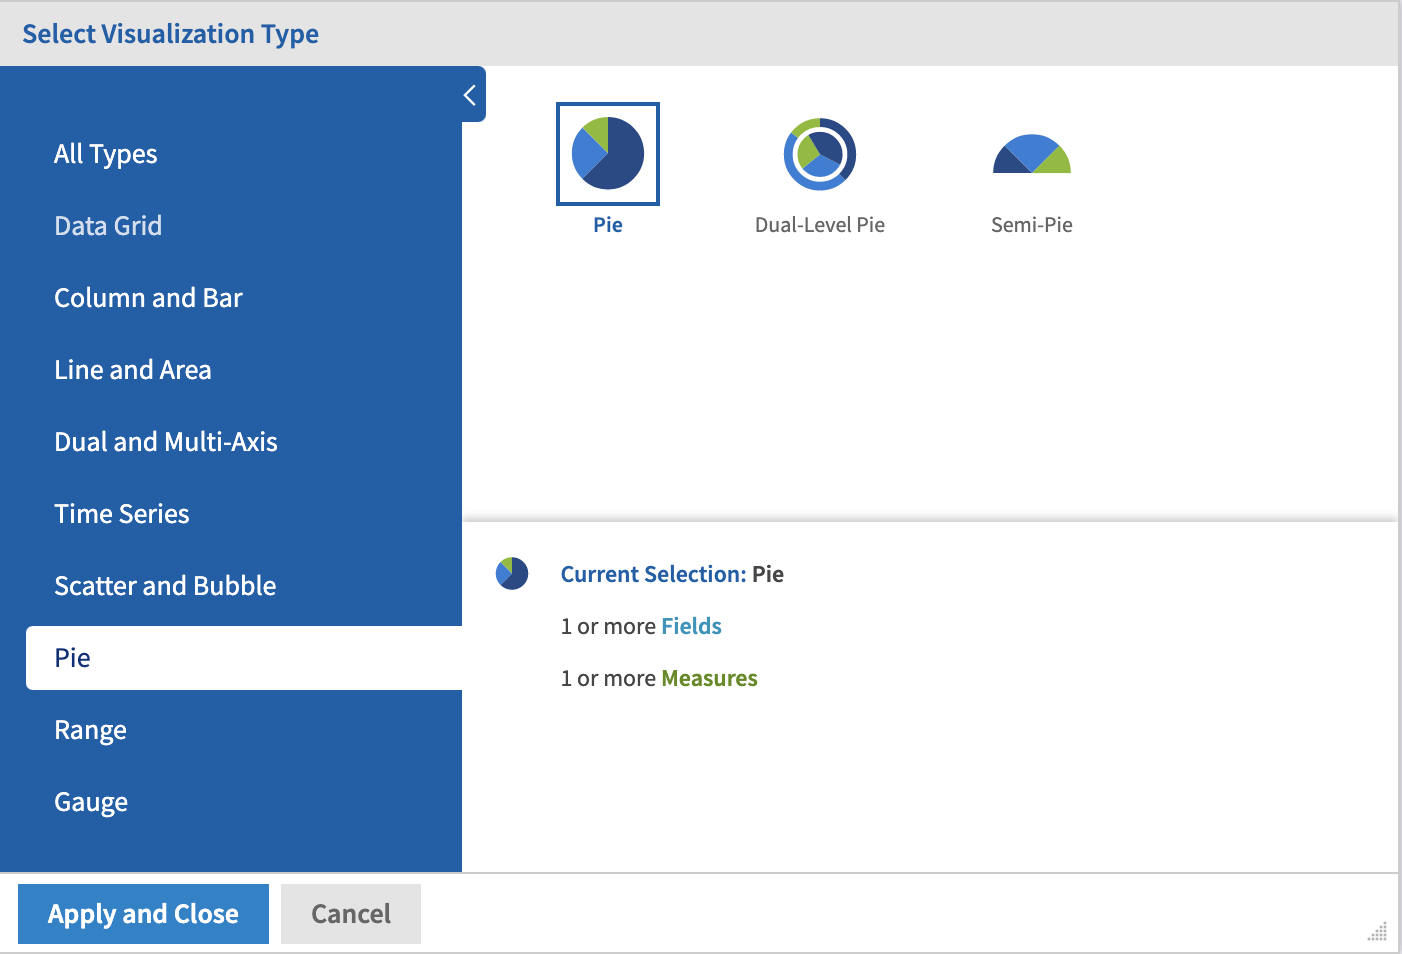The width and height of the screenshot is (1402, 954).
Task: Collapse the visualization type sidebar
Action: click(470, 95)
